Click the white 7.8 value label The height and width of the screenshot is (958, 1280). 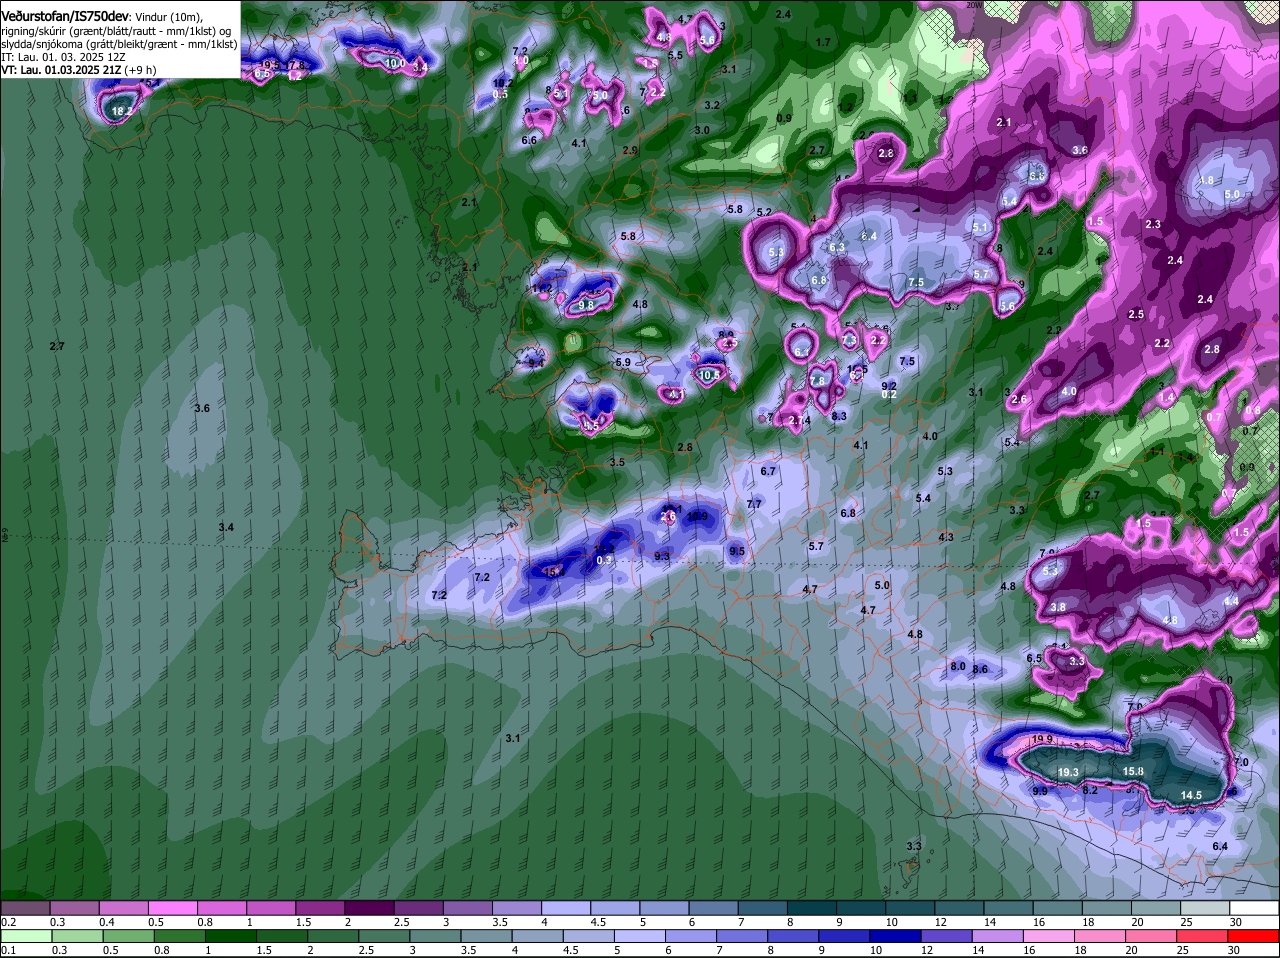coord(817,381)
